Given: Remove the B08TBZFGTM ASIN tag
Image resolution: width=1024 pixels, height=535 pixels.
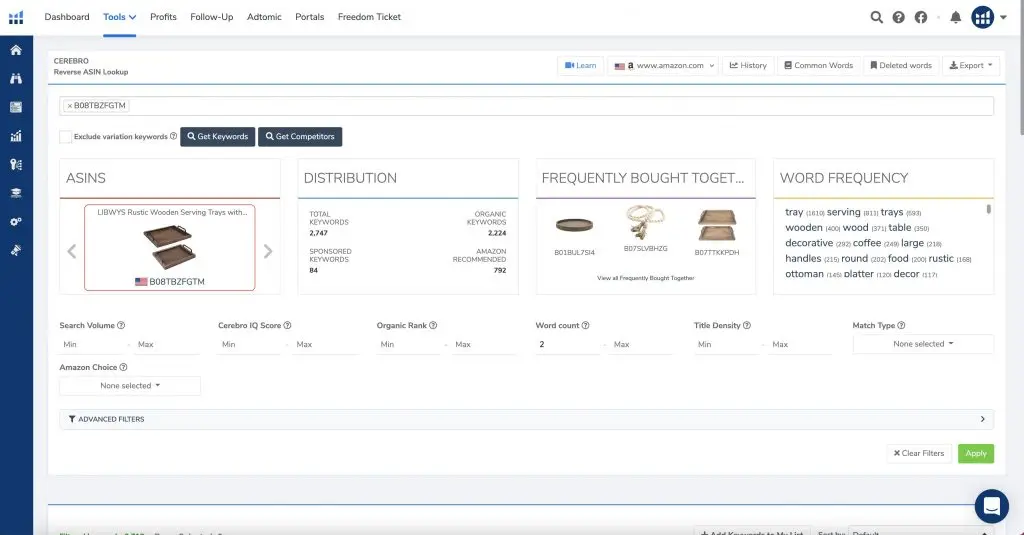Looking at the screenshot, I should coord(69,105).
